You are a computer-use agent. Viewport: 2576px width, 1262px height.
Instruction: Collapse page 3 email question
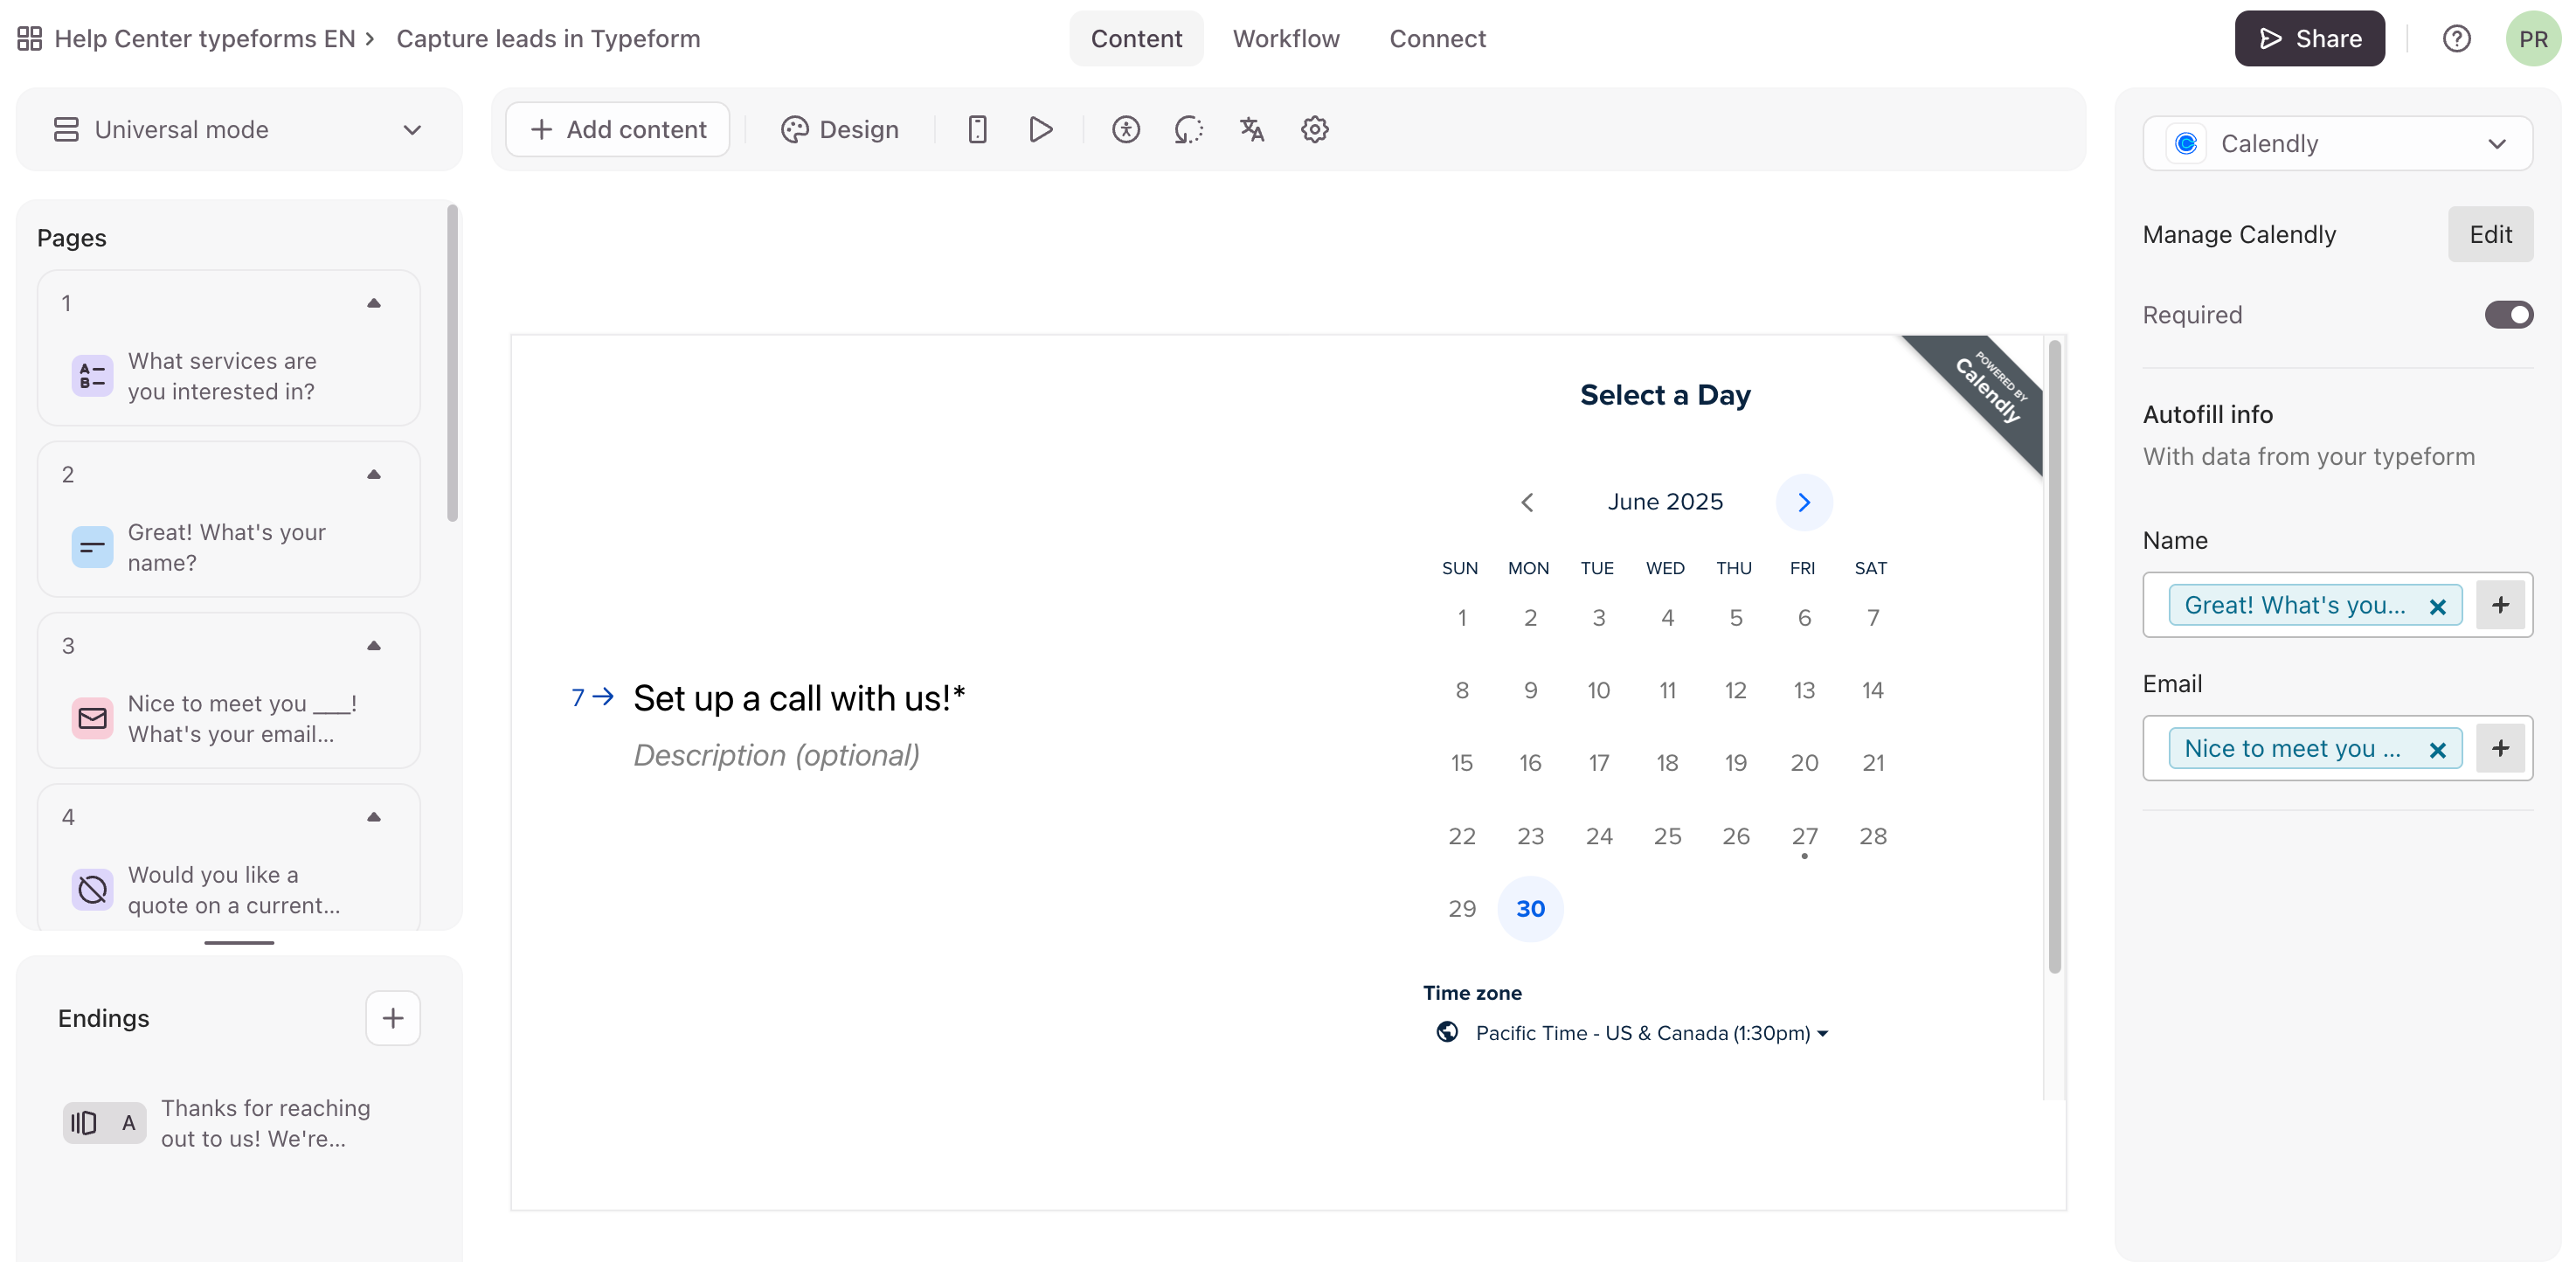(374, 646)
